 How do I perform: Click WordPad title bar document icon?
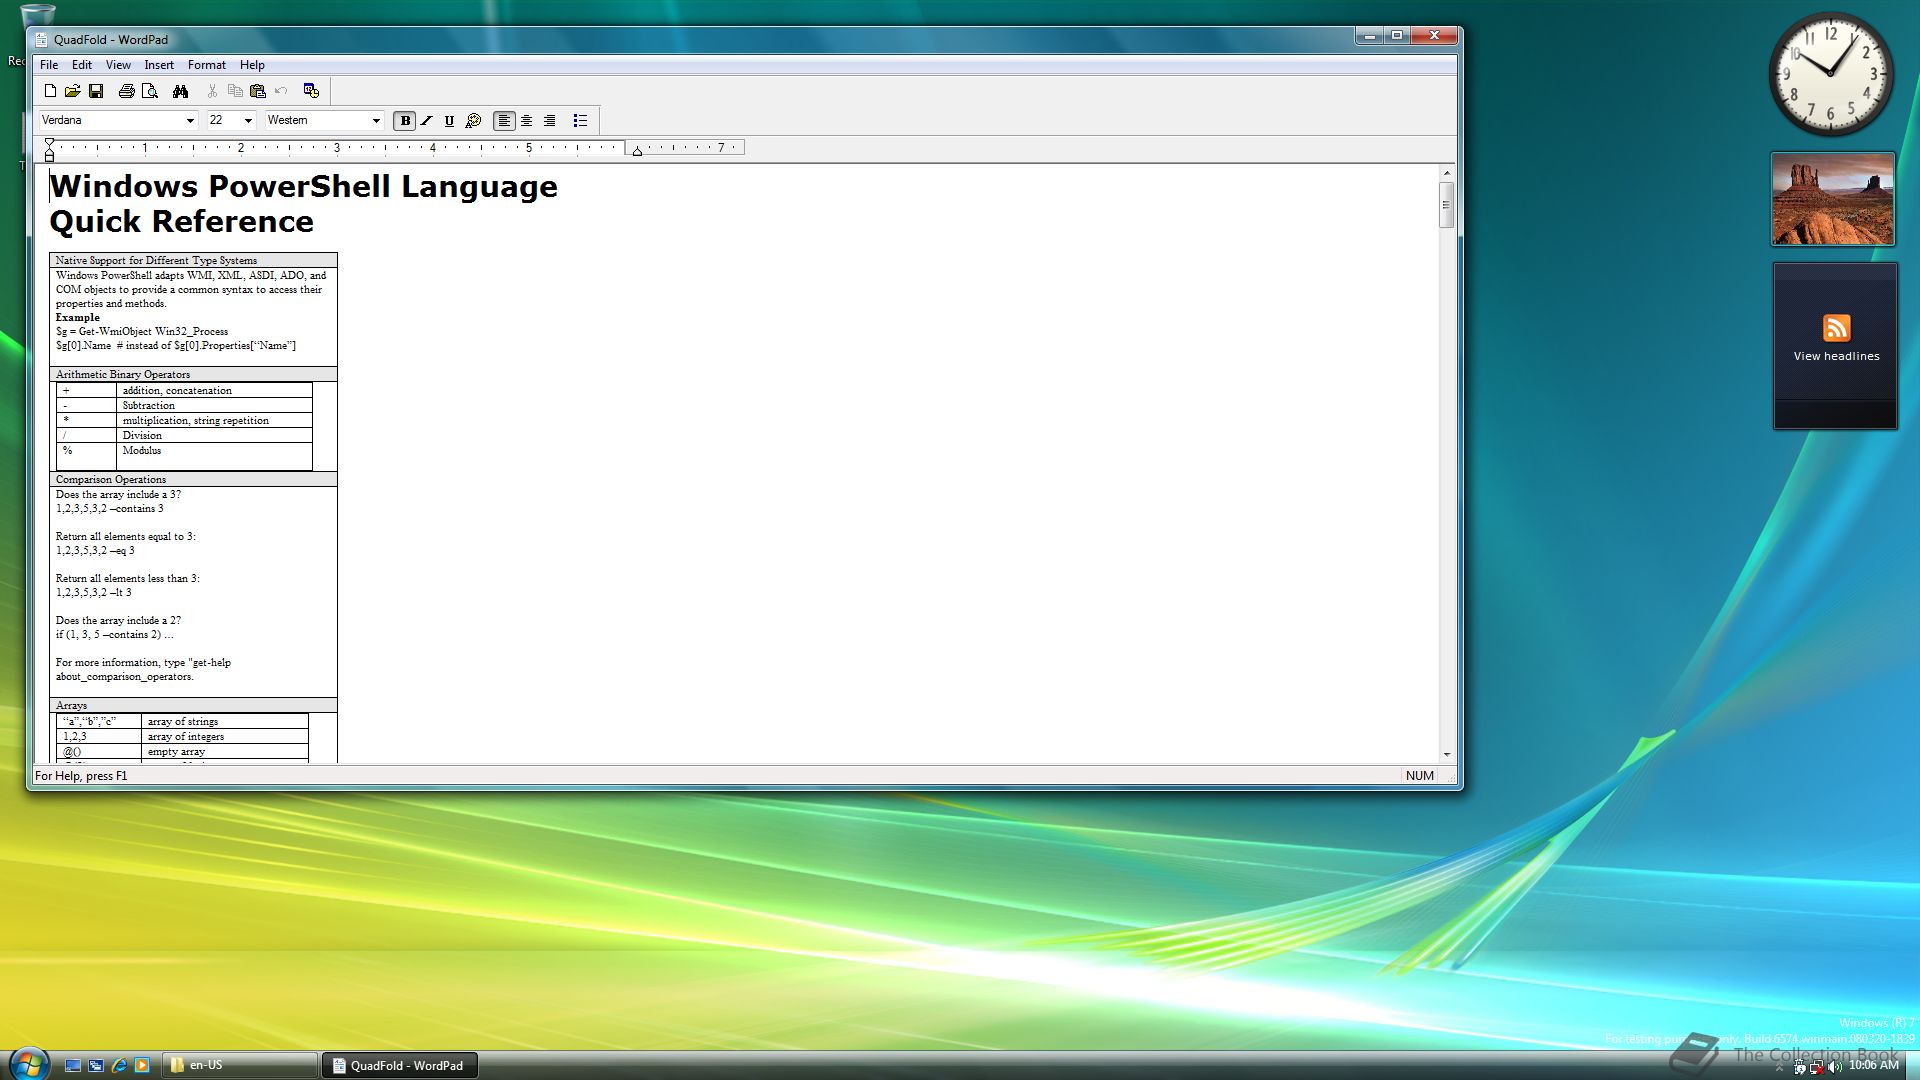[41, 40]
